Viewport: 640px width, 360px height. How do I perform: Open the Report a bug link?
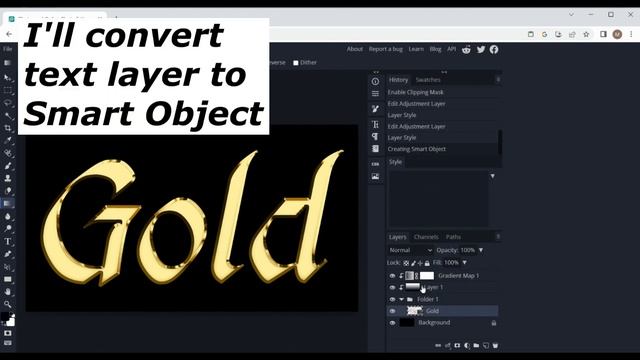pos(385,49)
